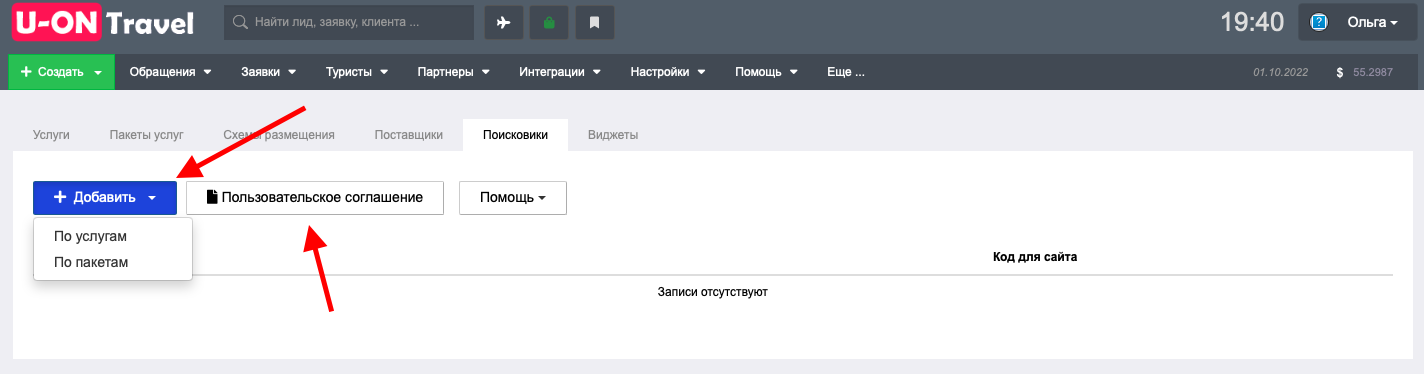Click the exchange rate value 55.2987
1424x374 pixels.
(1373, 73)
